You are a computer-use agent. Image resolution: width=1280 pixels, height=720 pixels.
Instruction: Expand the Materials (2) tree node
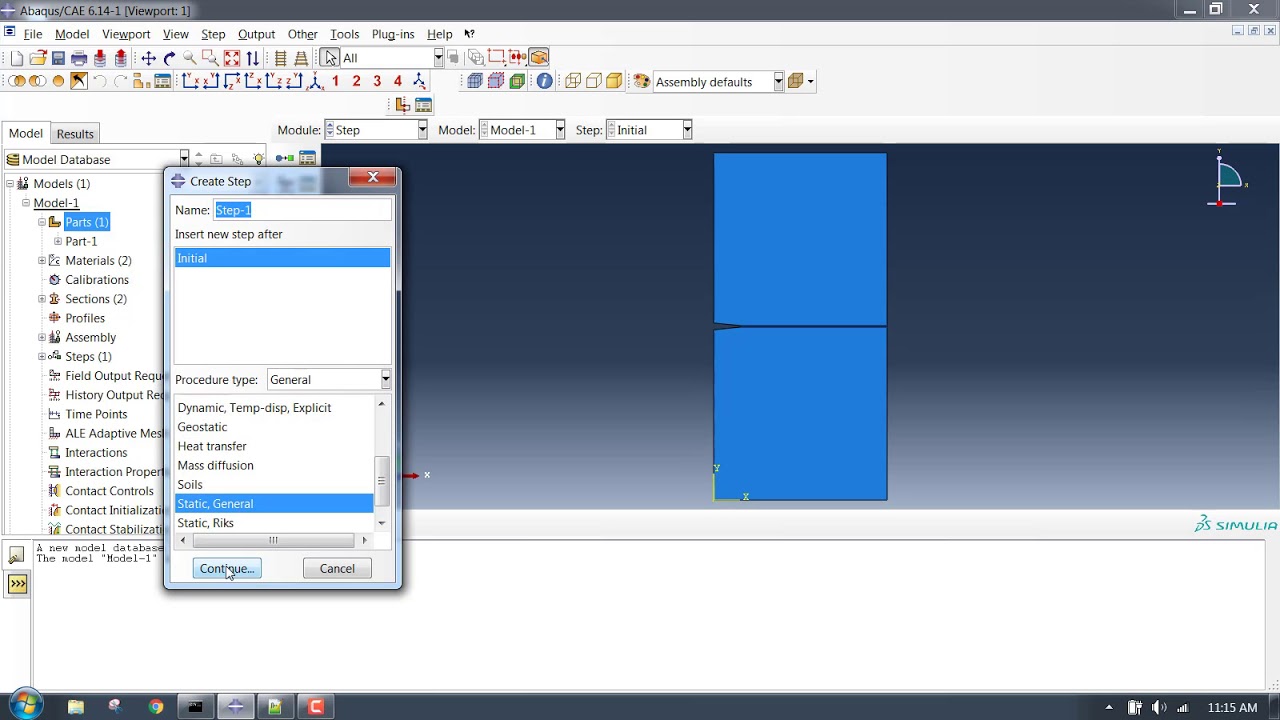click(42, 260)
